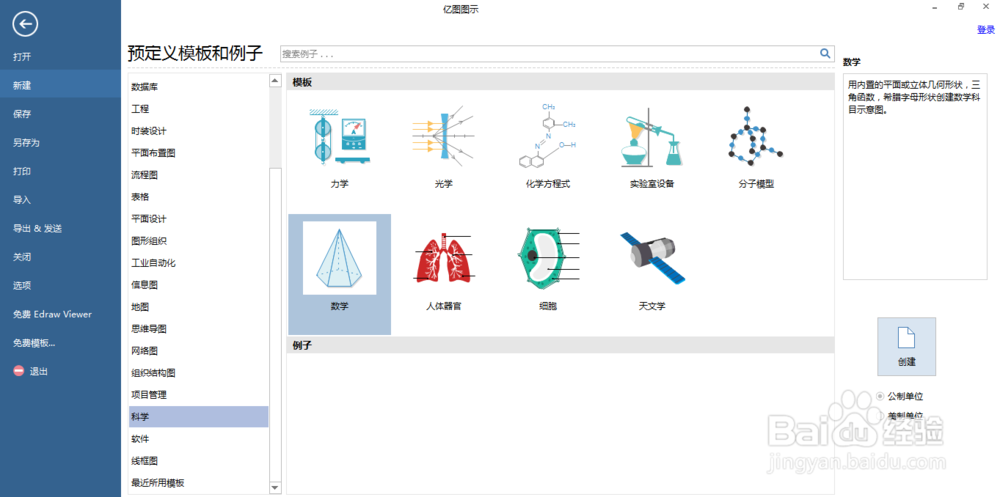Select the 人体器官 lungs template icon
Screen dimensions: 1000x497
tap(443, 258)
